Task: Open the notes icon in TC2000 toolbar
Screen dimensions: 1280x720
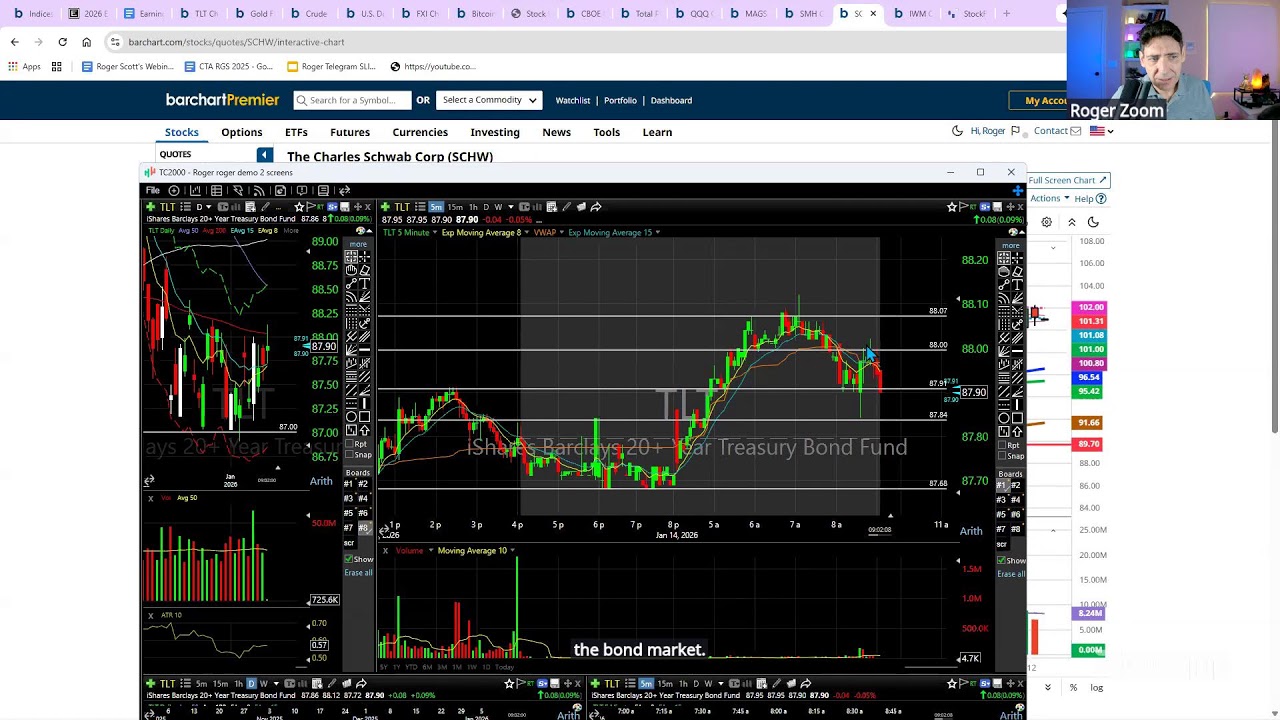Action: click(323, 190)
